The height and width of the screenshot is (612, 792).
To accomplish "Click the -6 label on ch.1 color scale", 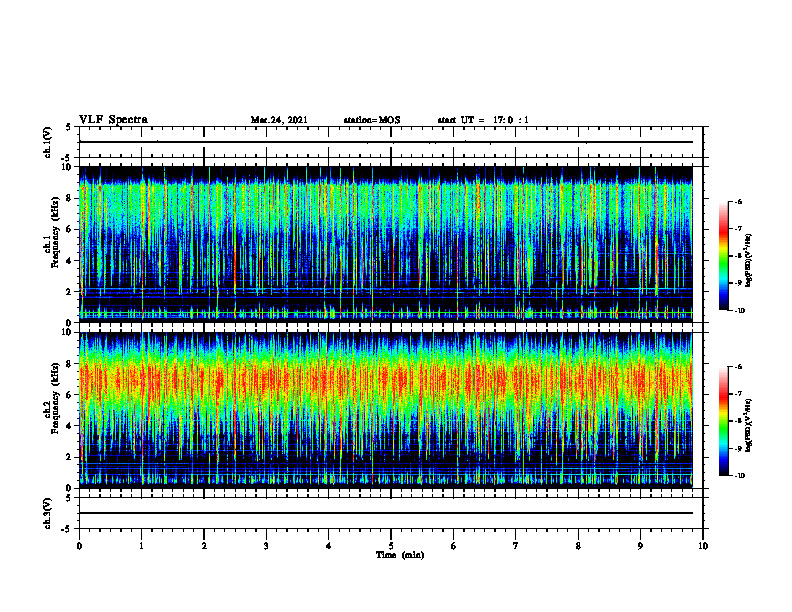I will click(738, 201).
